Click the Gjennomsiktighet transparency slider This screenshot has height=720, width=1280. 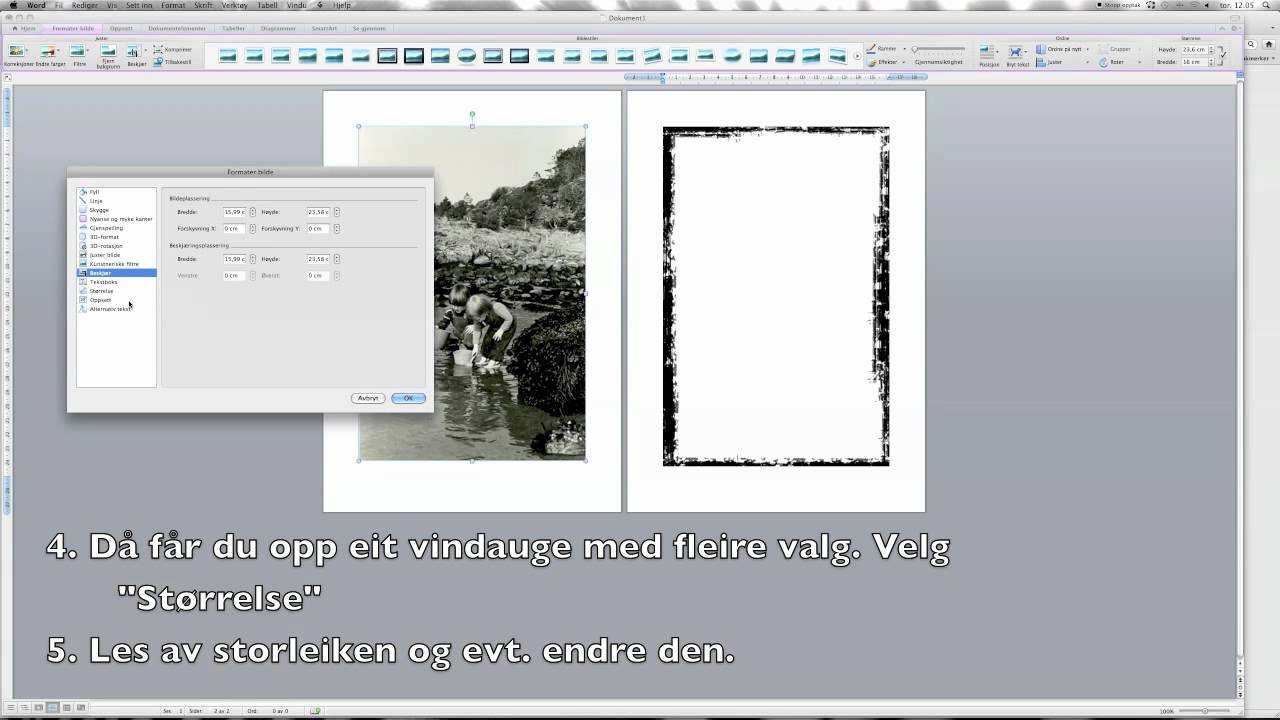click(938, 49)
